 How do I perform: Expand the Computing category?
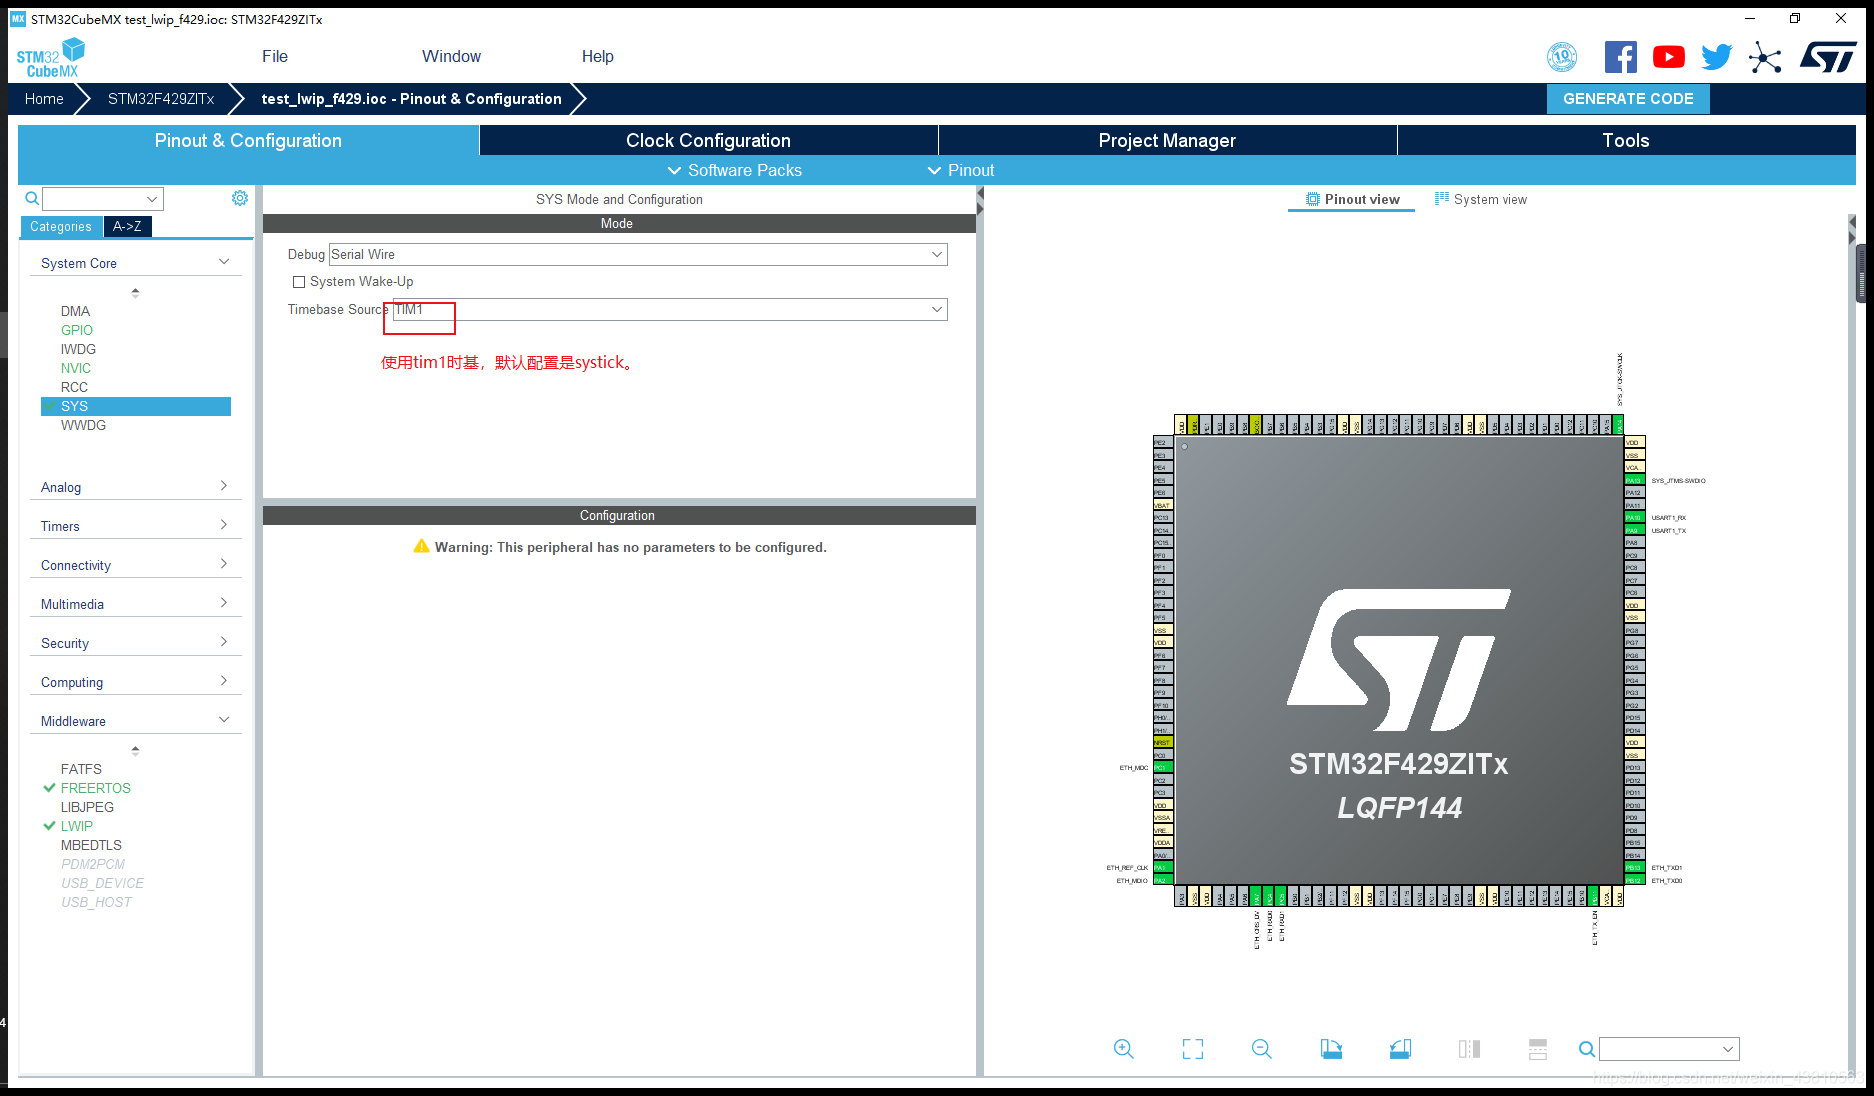pos(135,682)
